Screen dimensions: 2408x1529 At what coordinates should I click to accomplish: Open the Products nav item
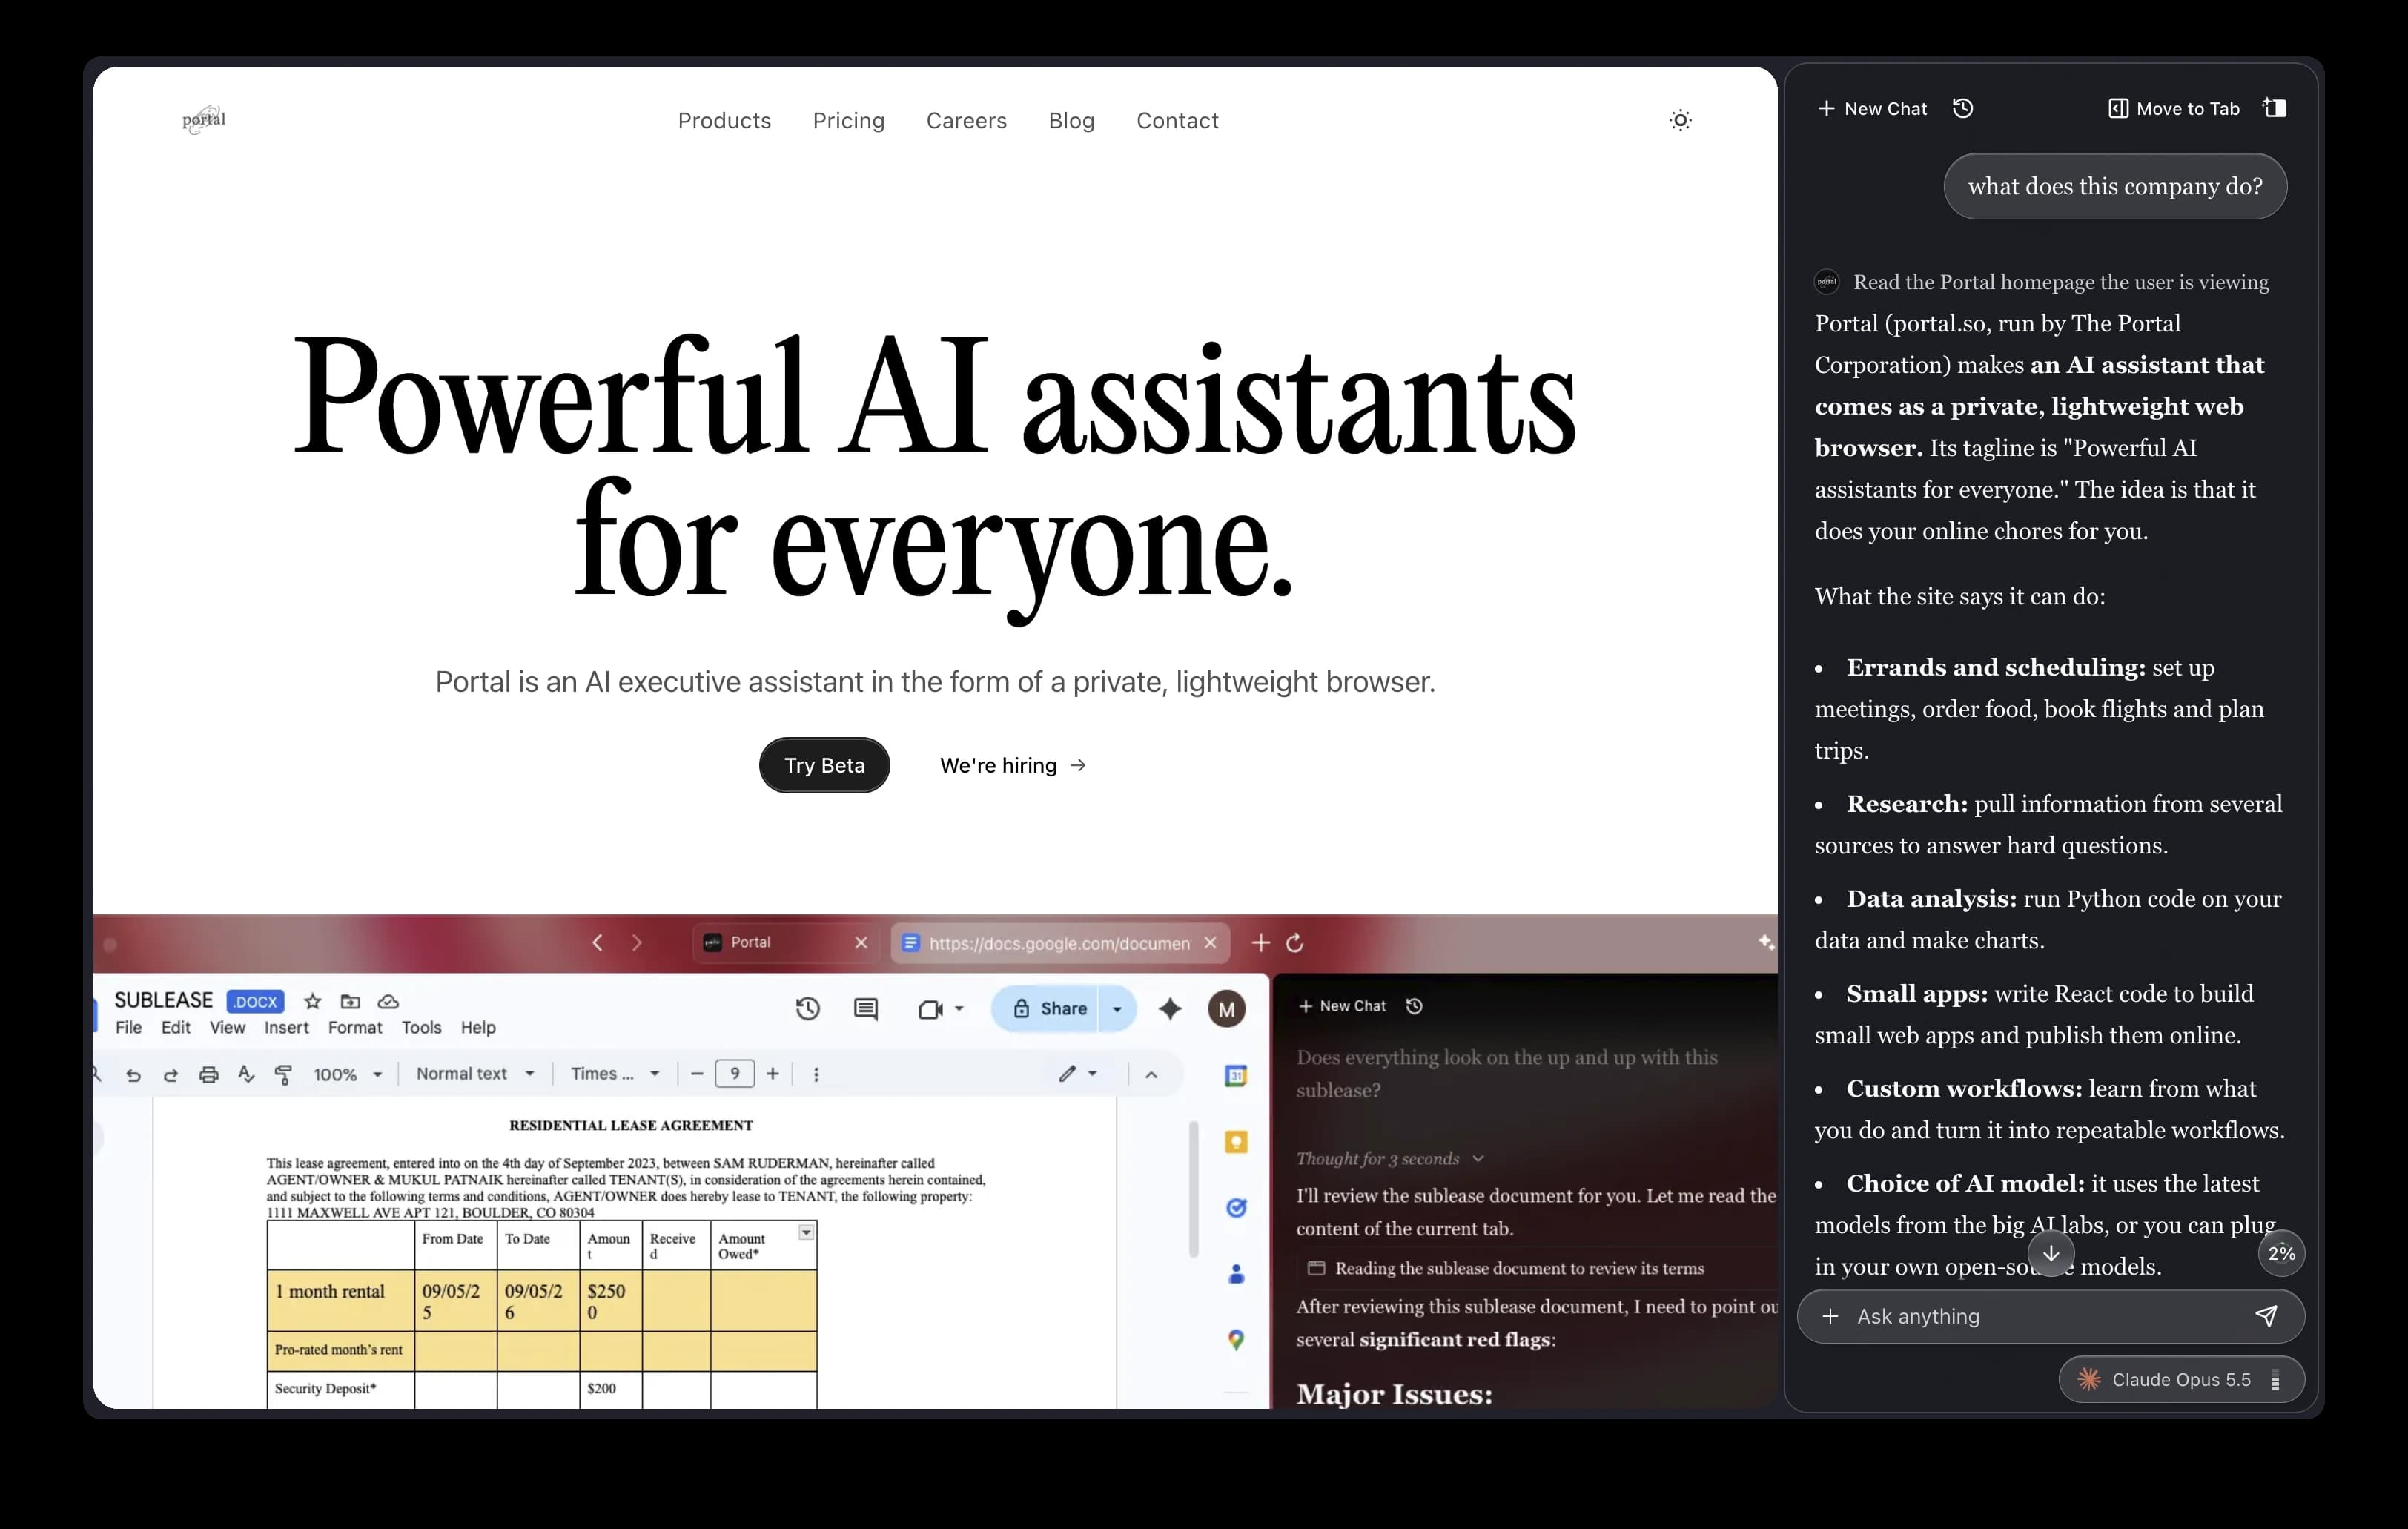click(724, 121)
